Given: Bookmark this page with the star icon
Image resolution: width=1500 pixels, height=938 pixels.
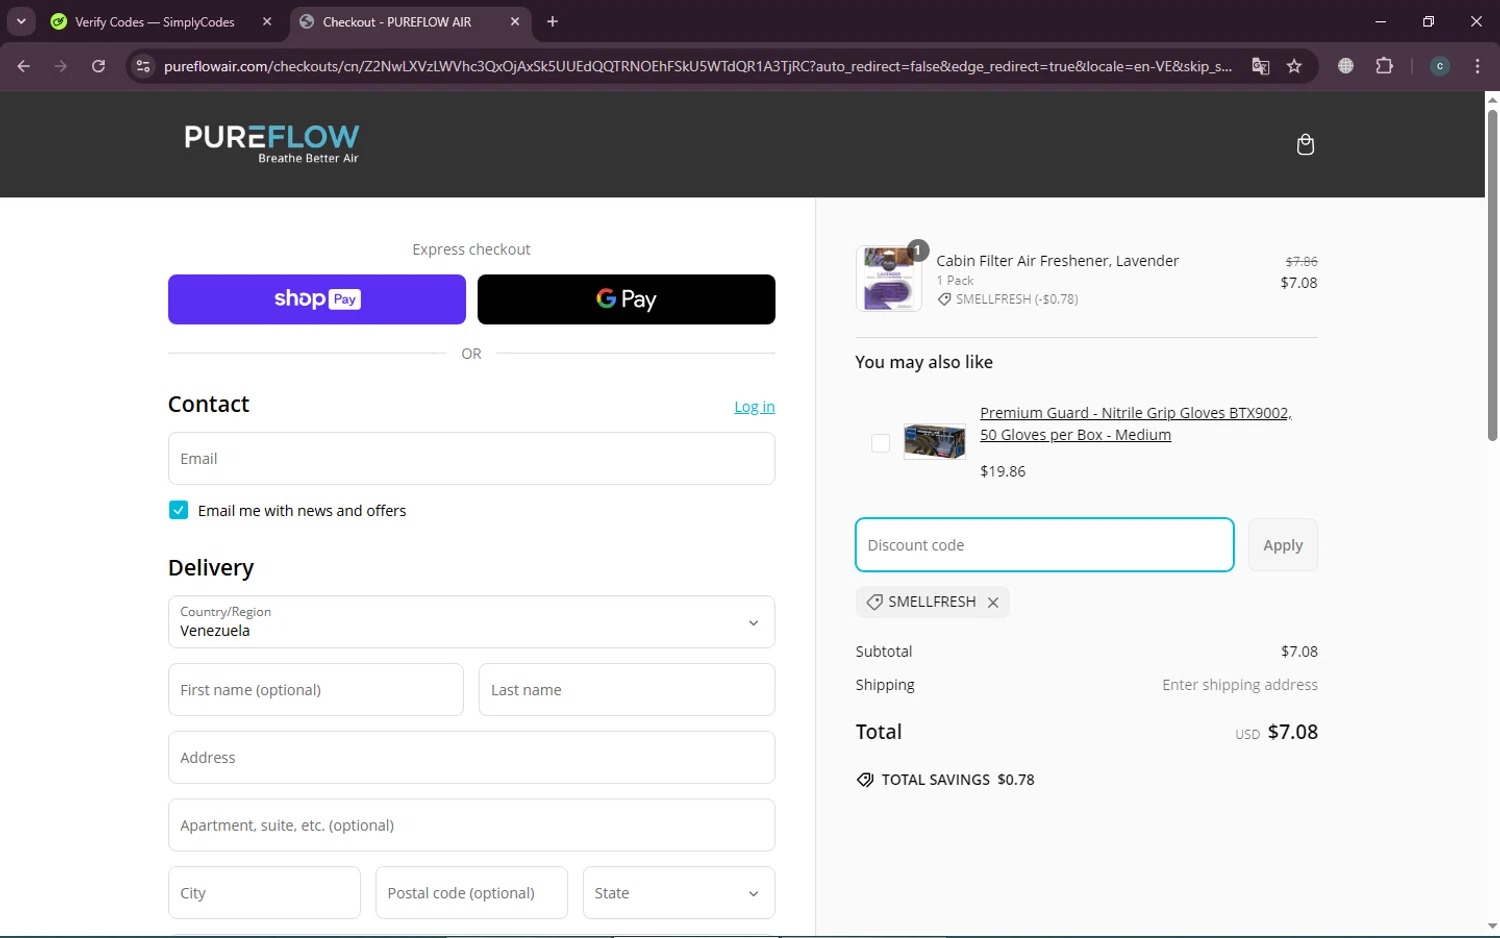Looking at the screenshot, I should [1294, 66].
